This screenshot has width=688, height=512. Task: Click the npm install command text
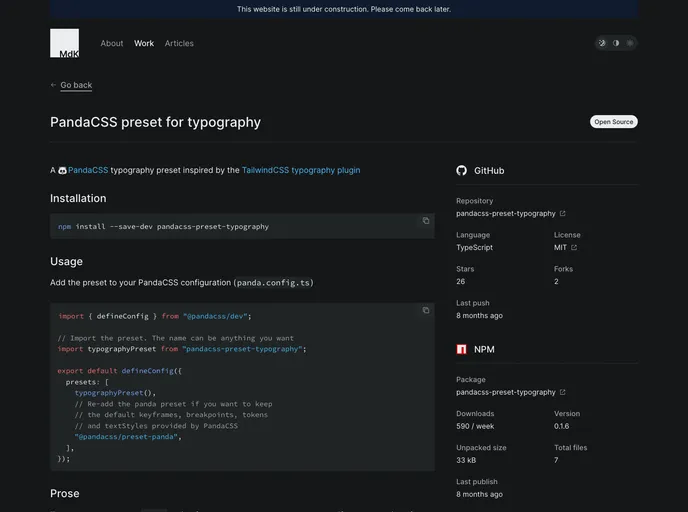163,227
